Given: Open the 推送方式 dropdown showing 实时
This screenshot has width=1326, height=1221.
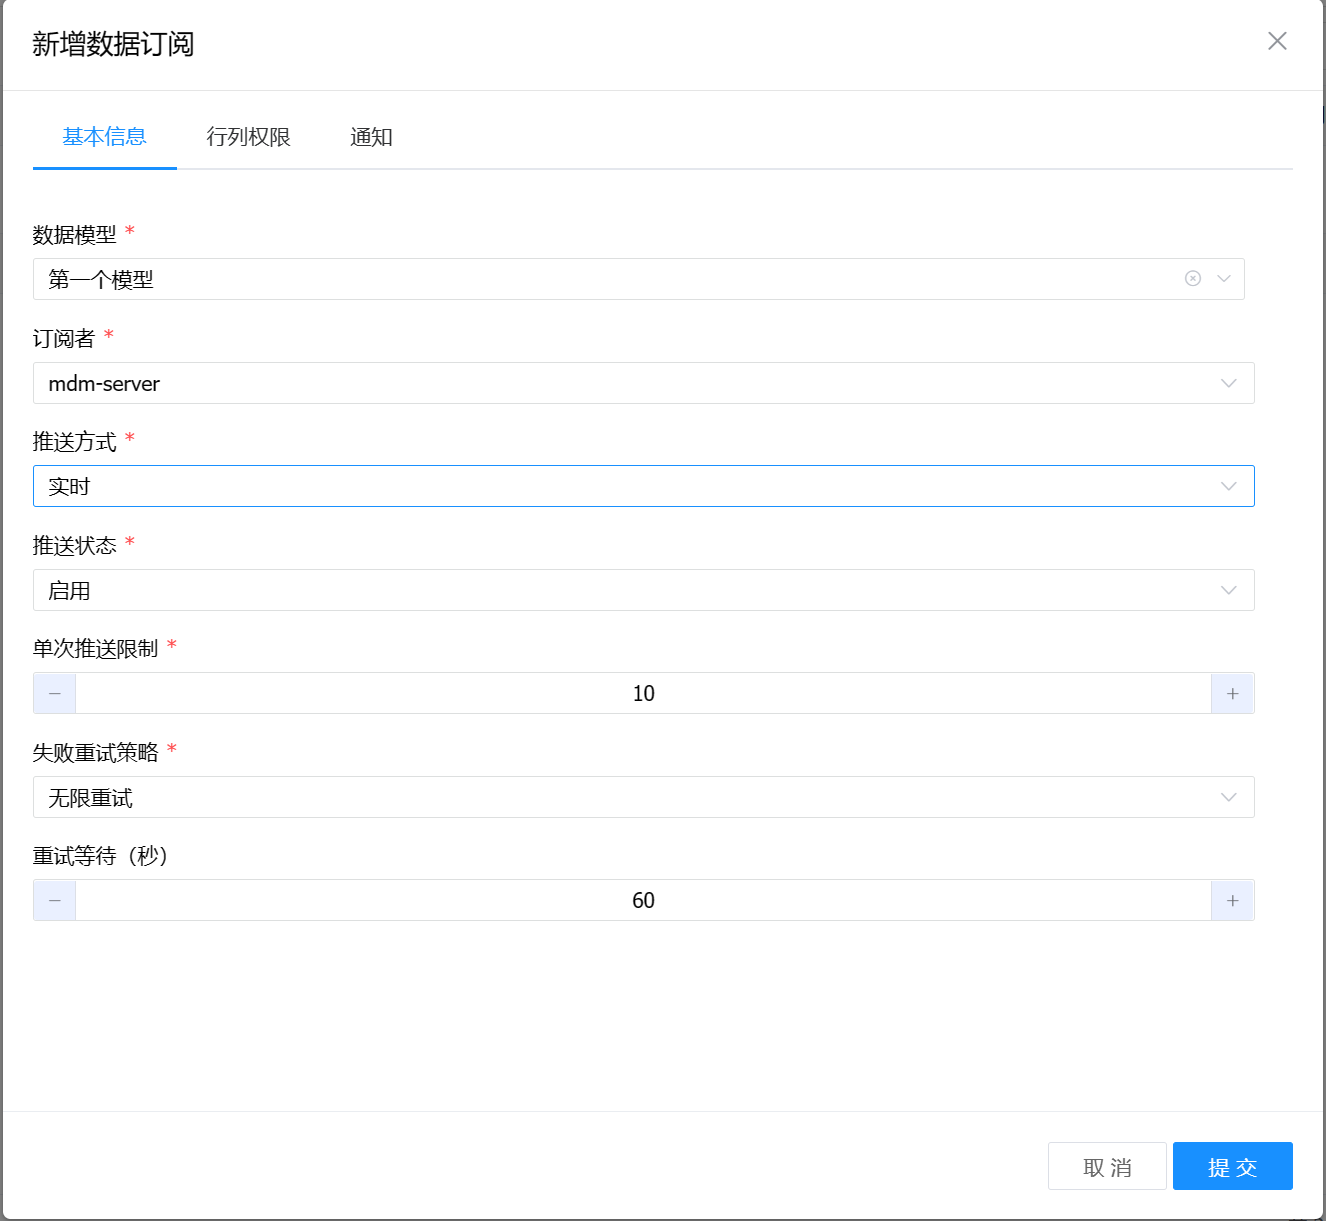Looking at the screenshot, I should [x=644, y=486].
